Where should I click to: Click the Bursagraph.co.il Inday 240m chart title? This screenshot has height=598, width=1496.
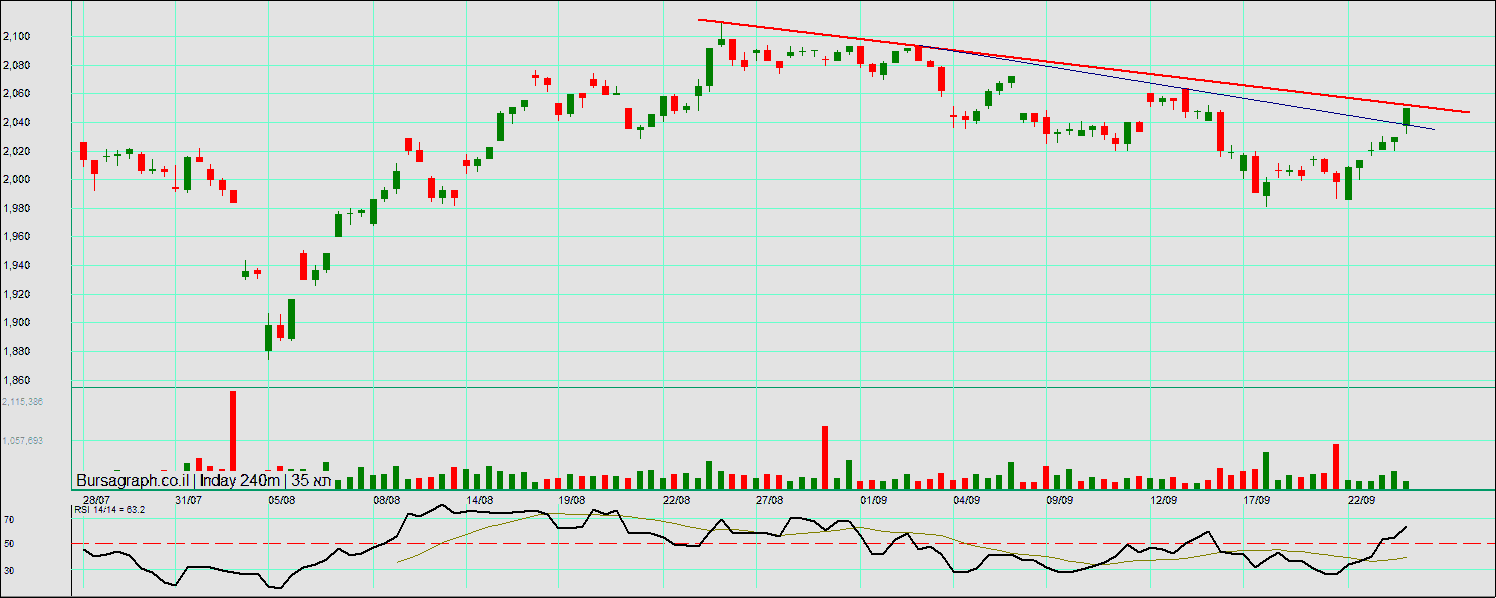pyautogui.click(x=203, y=480)
